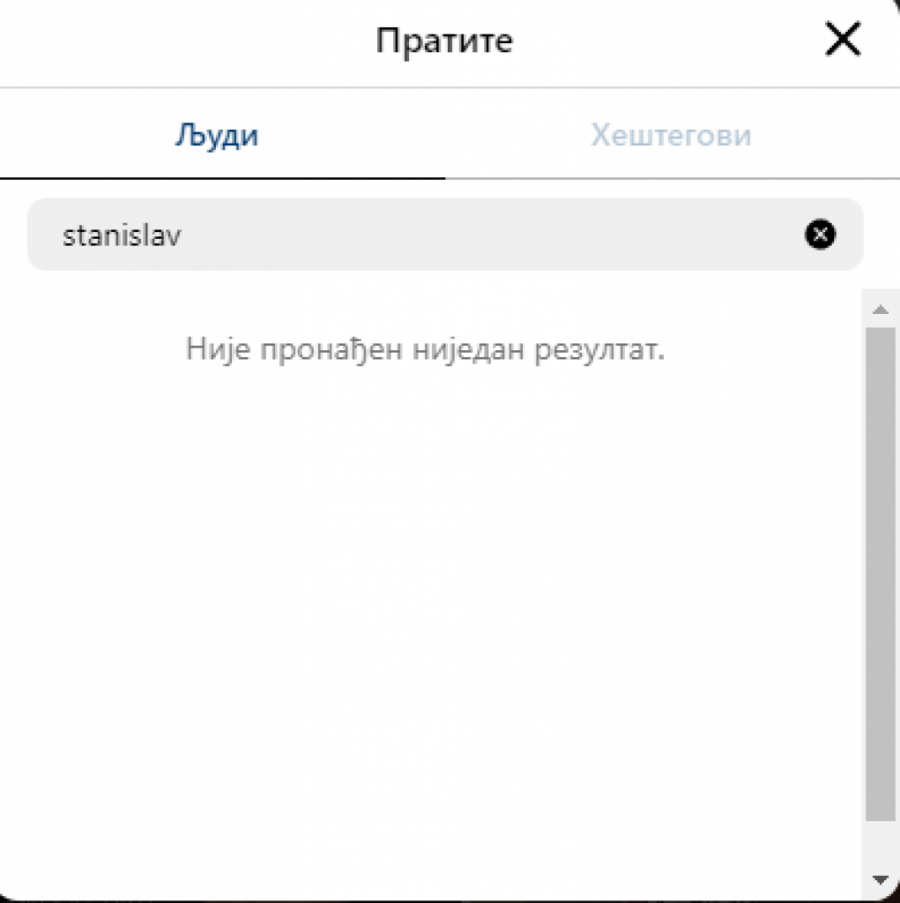
Task: Dismiss the following list with the top X
Action: (842, 41)
